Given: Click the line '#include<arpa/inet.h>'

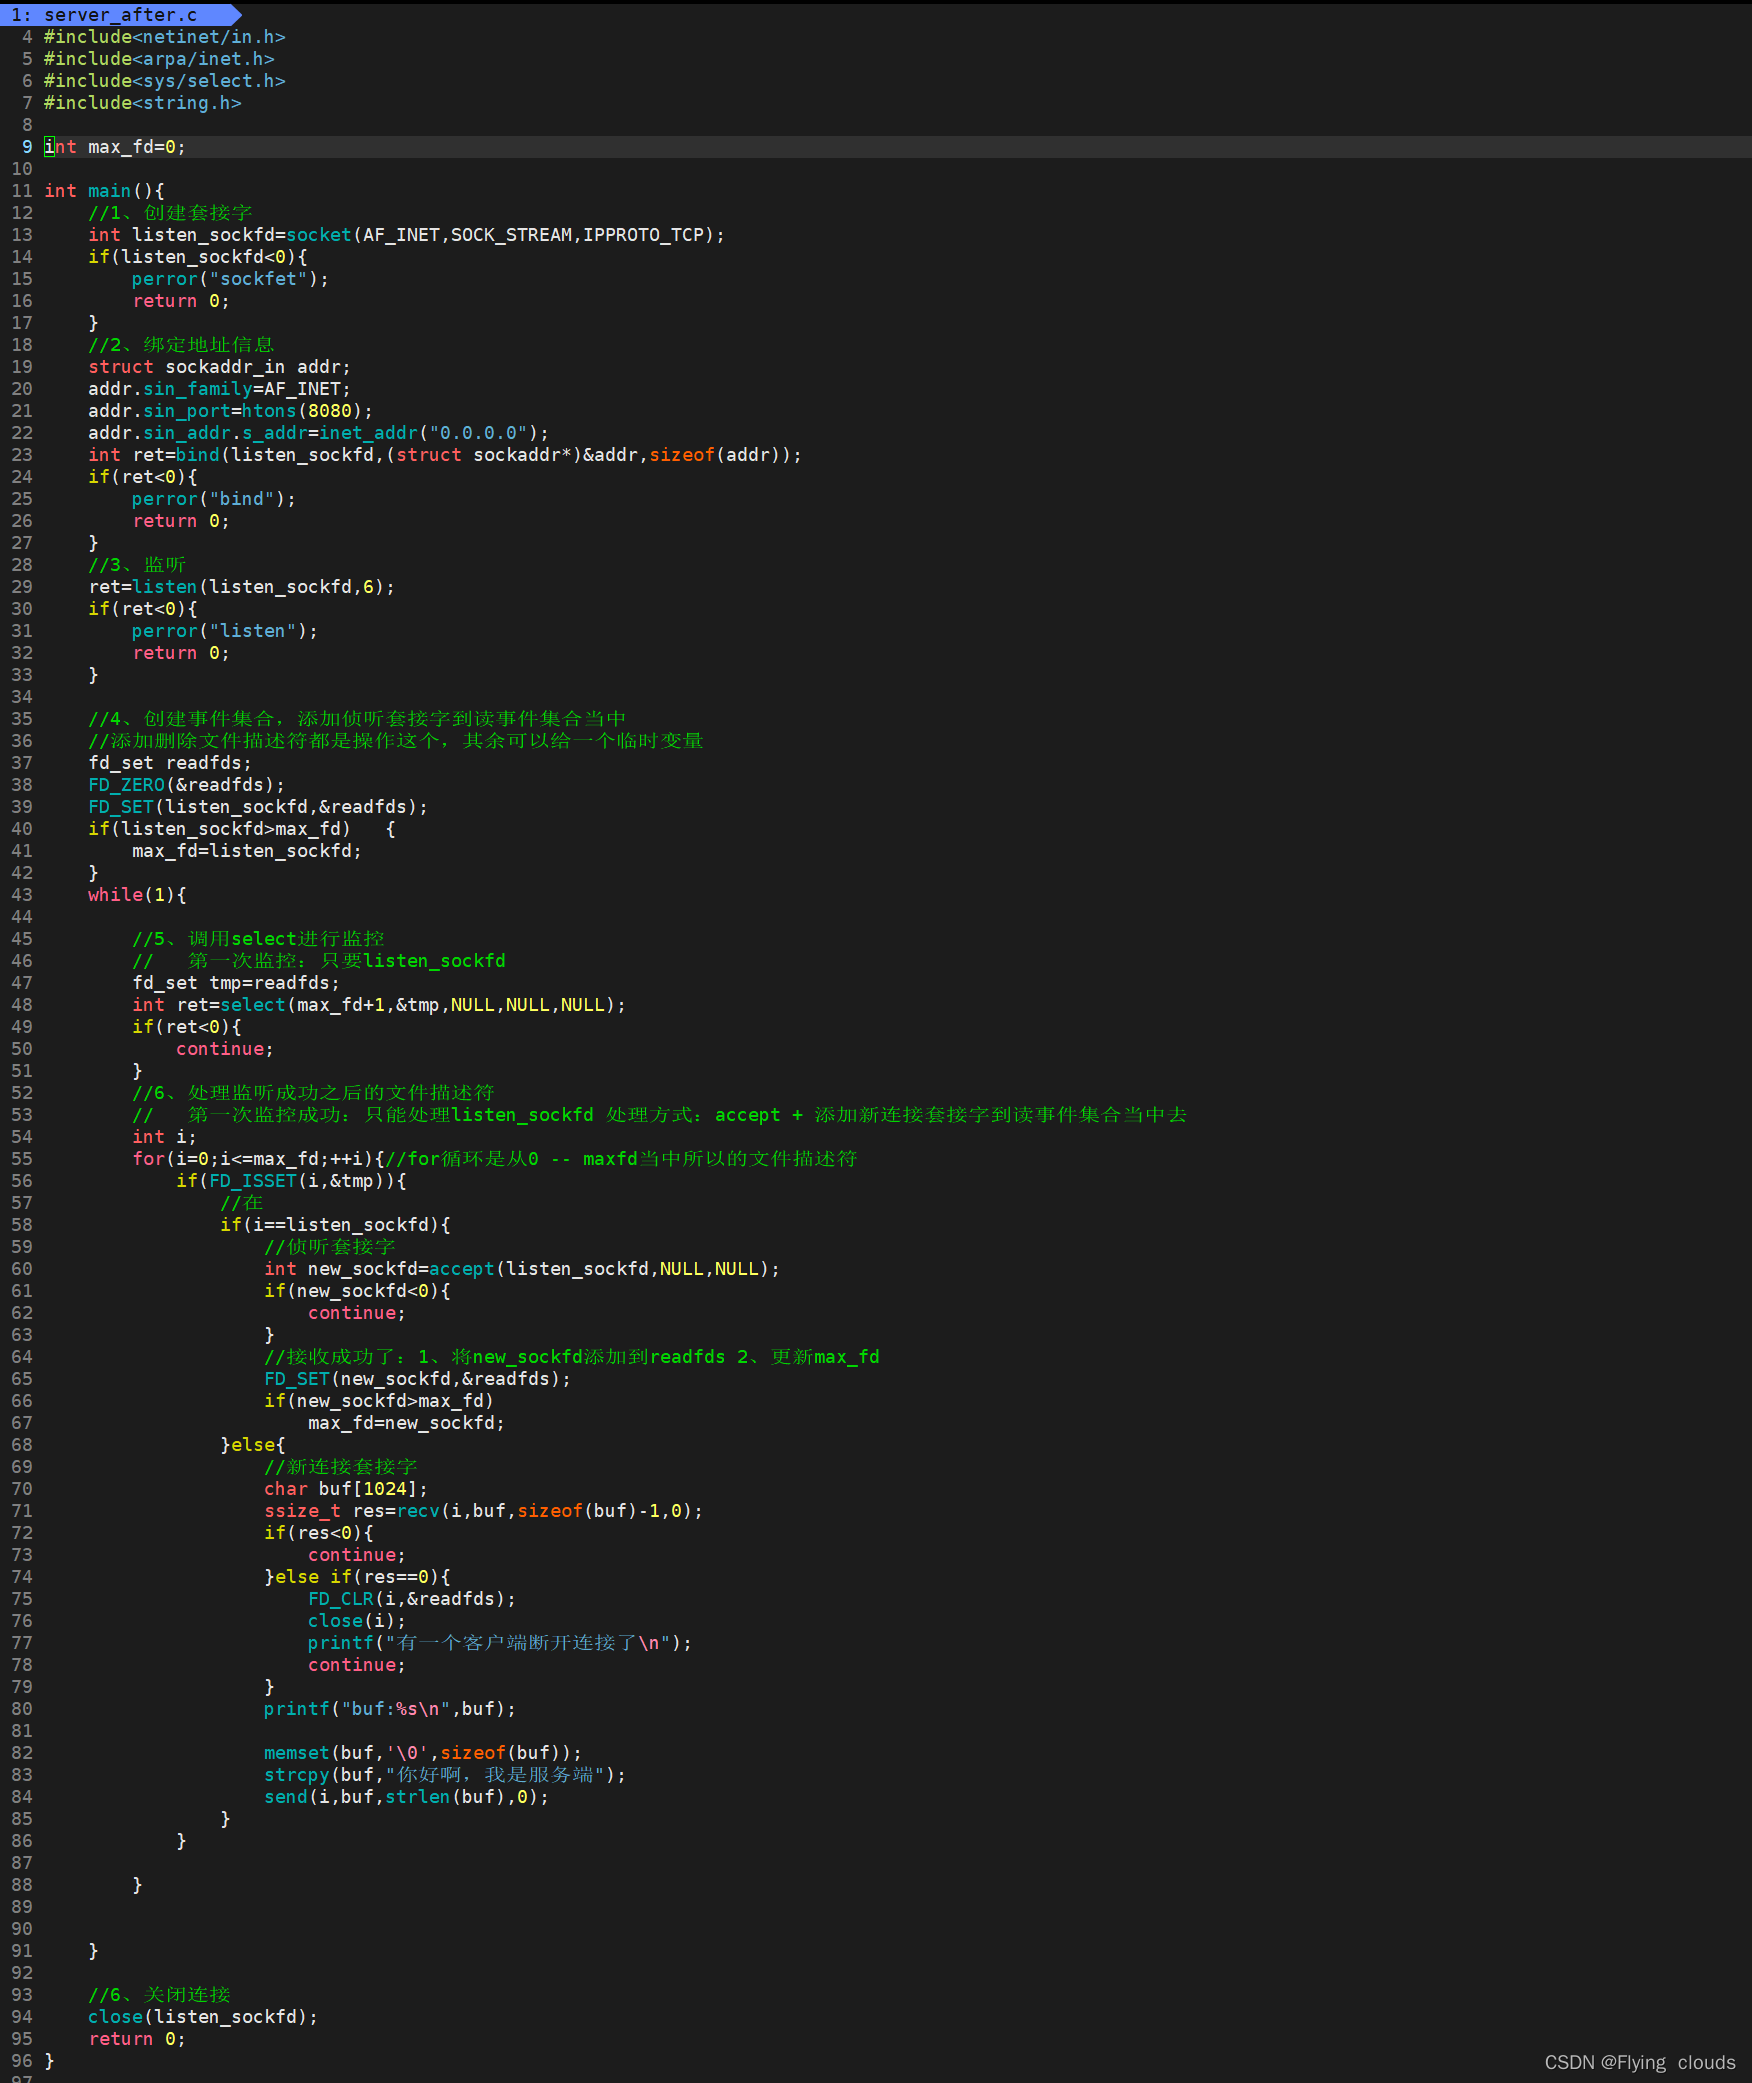Looking at the screenshot, I should pos(159,59).
